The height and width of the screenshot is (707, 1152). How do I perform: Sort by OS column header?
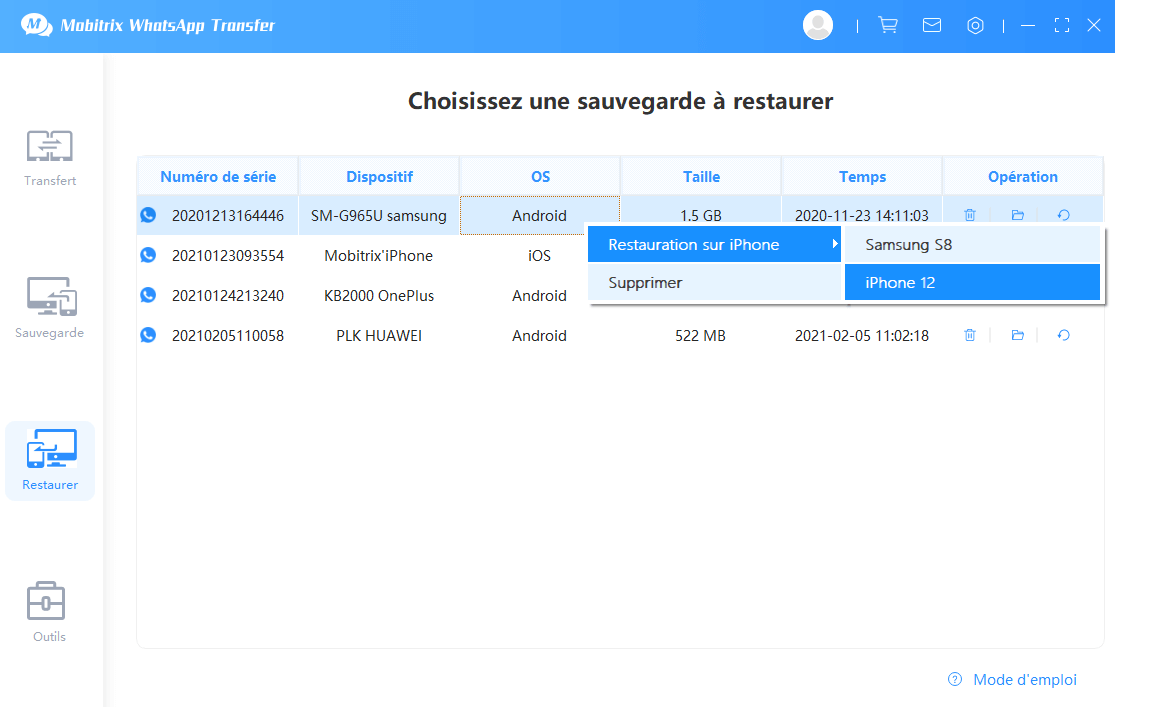(x=540, y=176)
